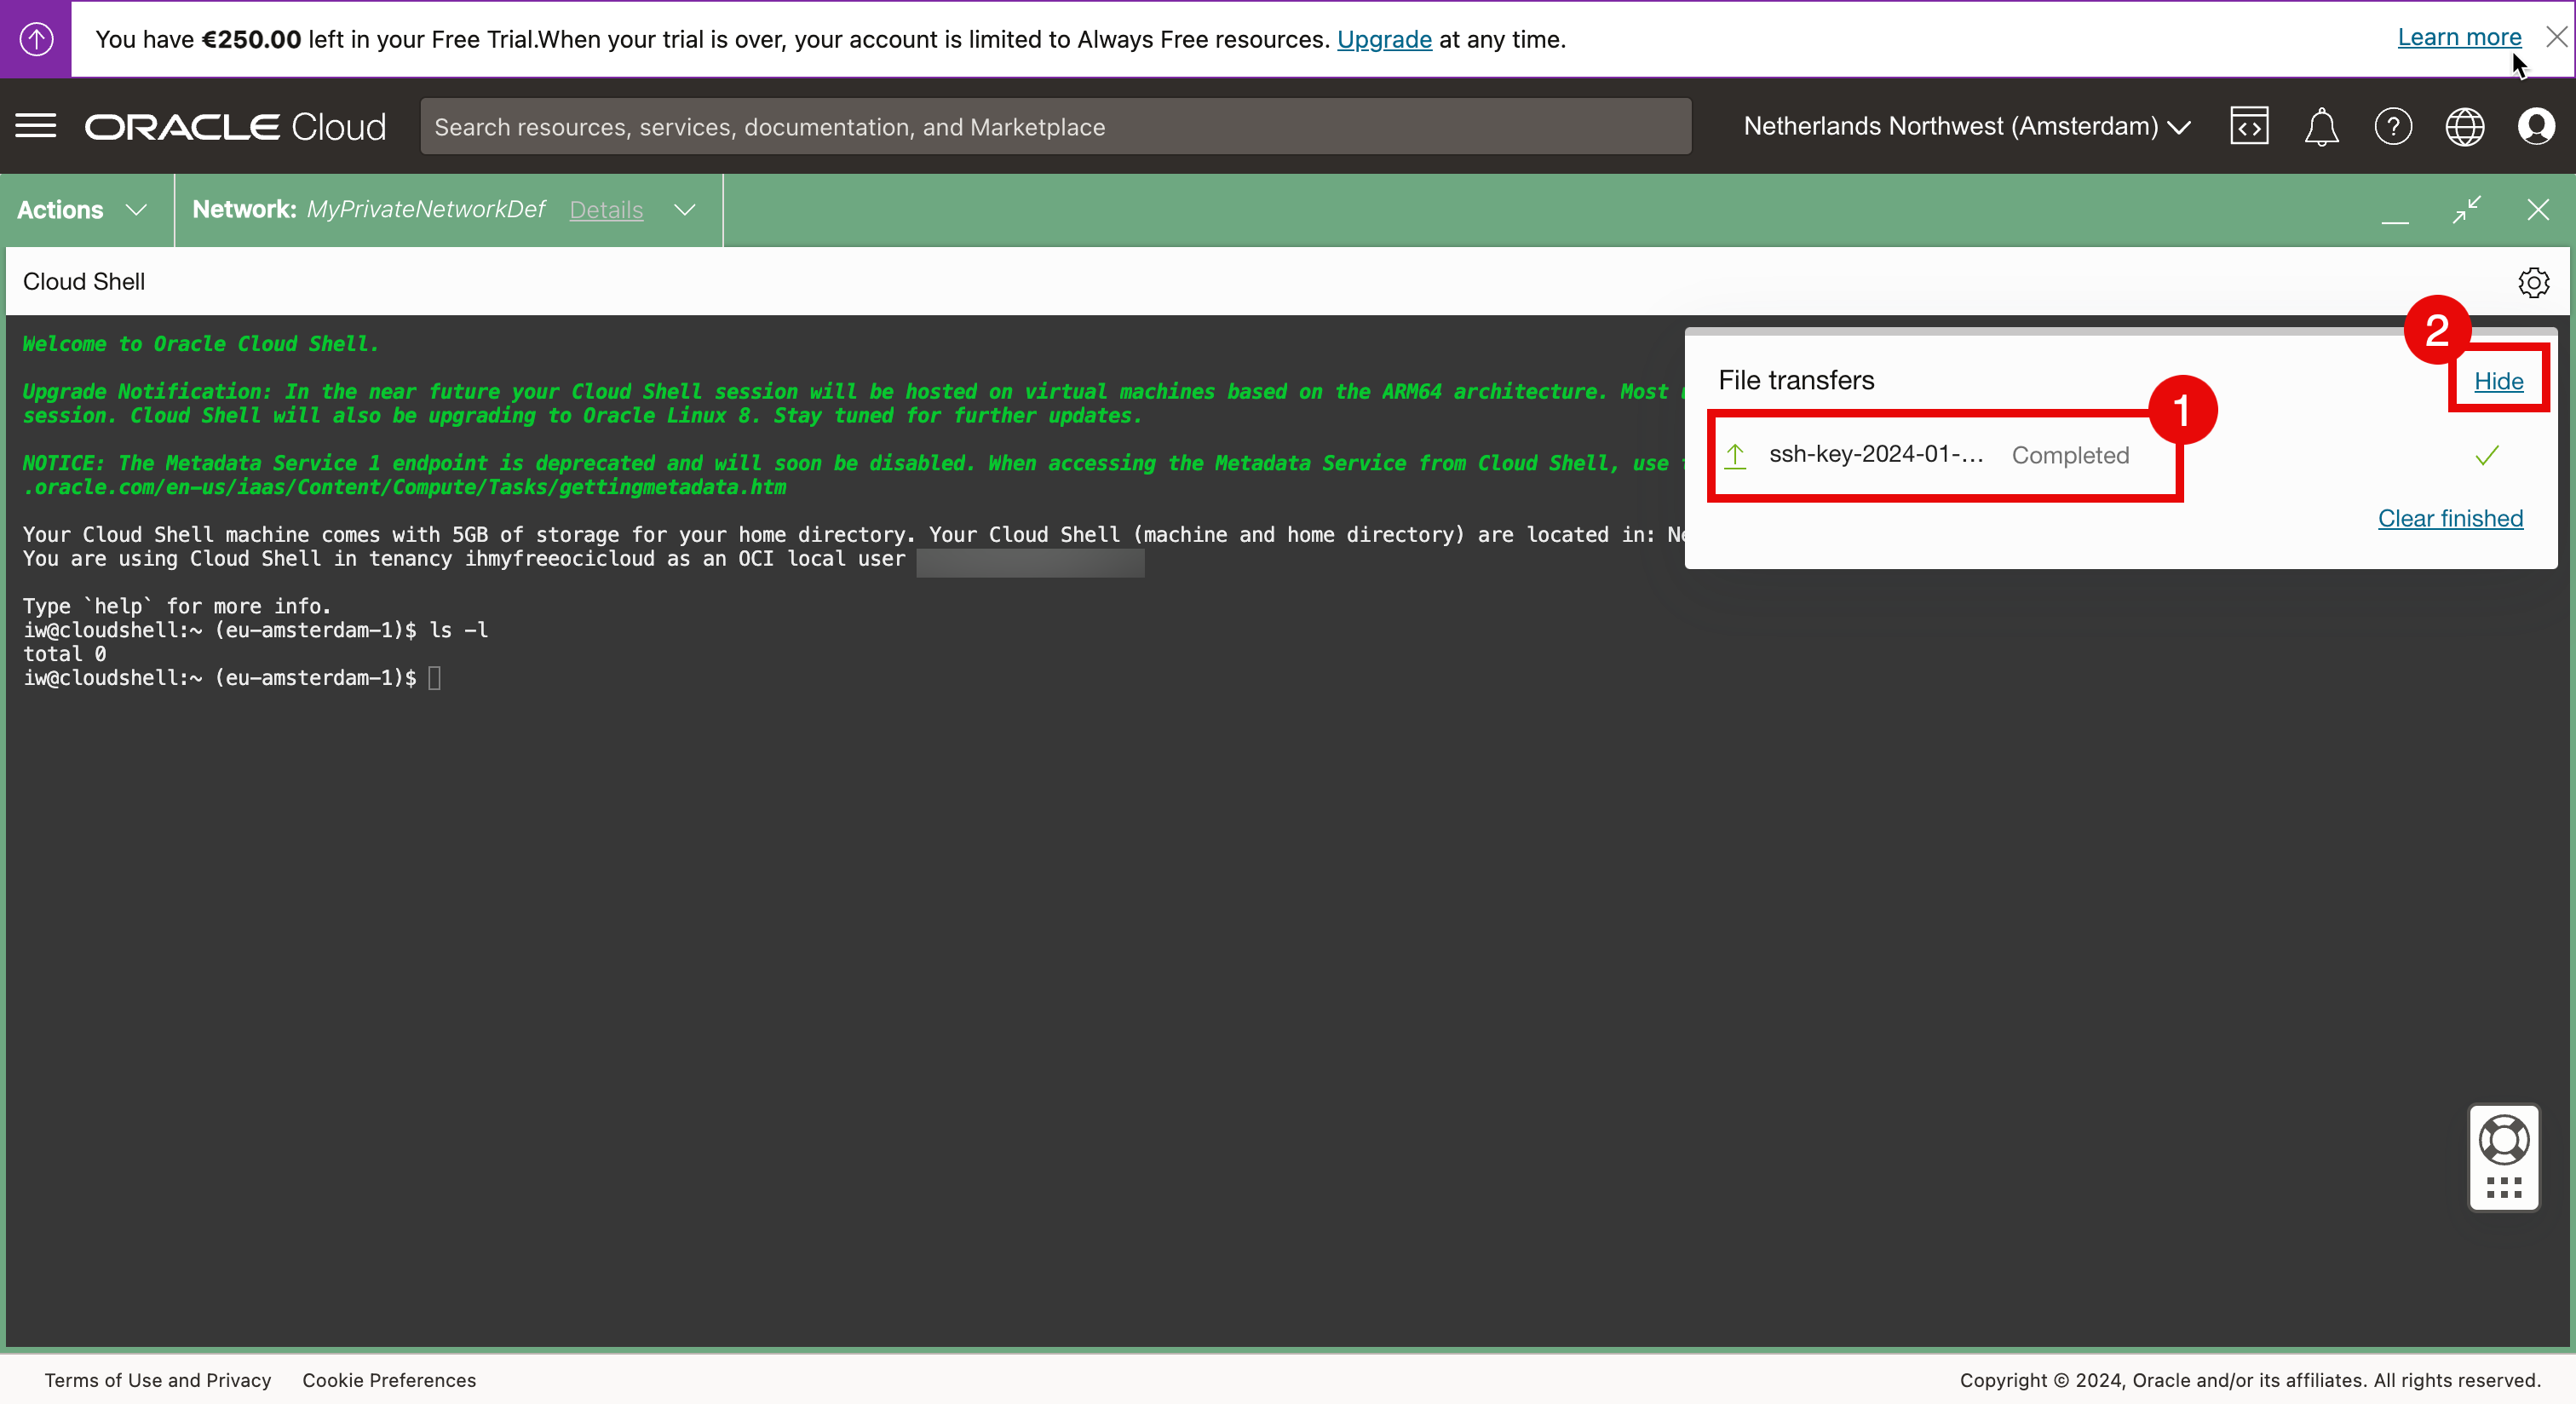Click the Clear finished link
The width and height of the screenshot is (2576, 1404).
pos(2450,518)
